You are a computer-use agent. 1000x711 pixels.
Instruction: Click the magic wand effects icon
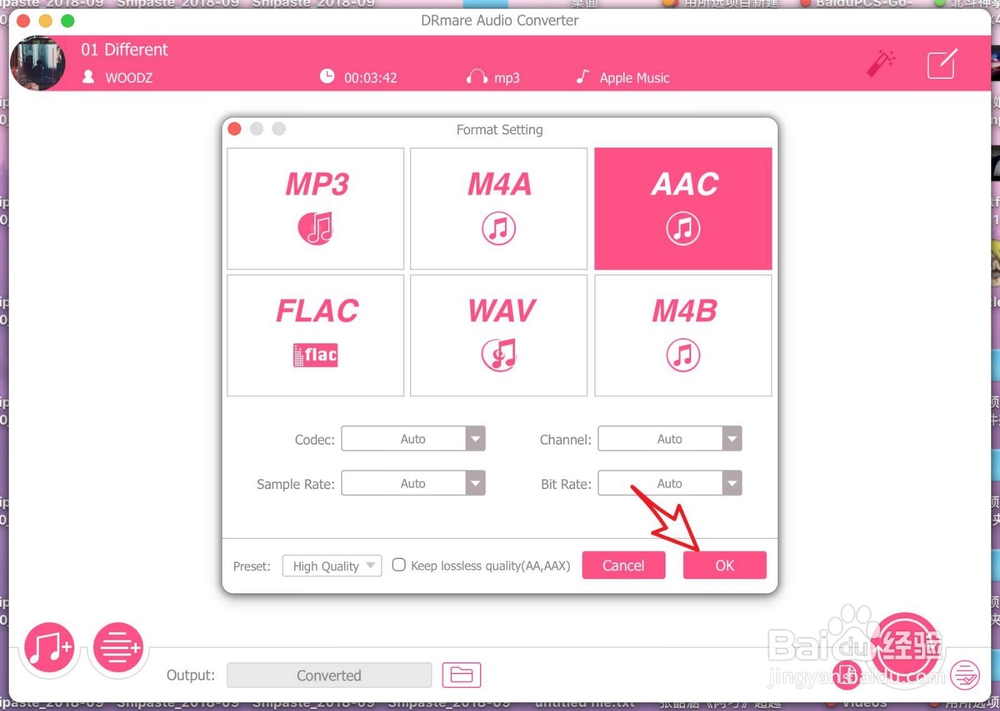coord(881,63)
